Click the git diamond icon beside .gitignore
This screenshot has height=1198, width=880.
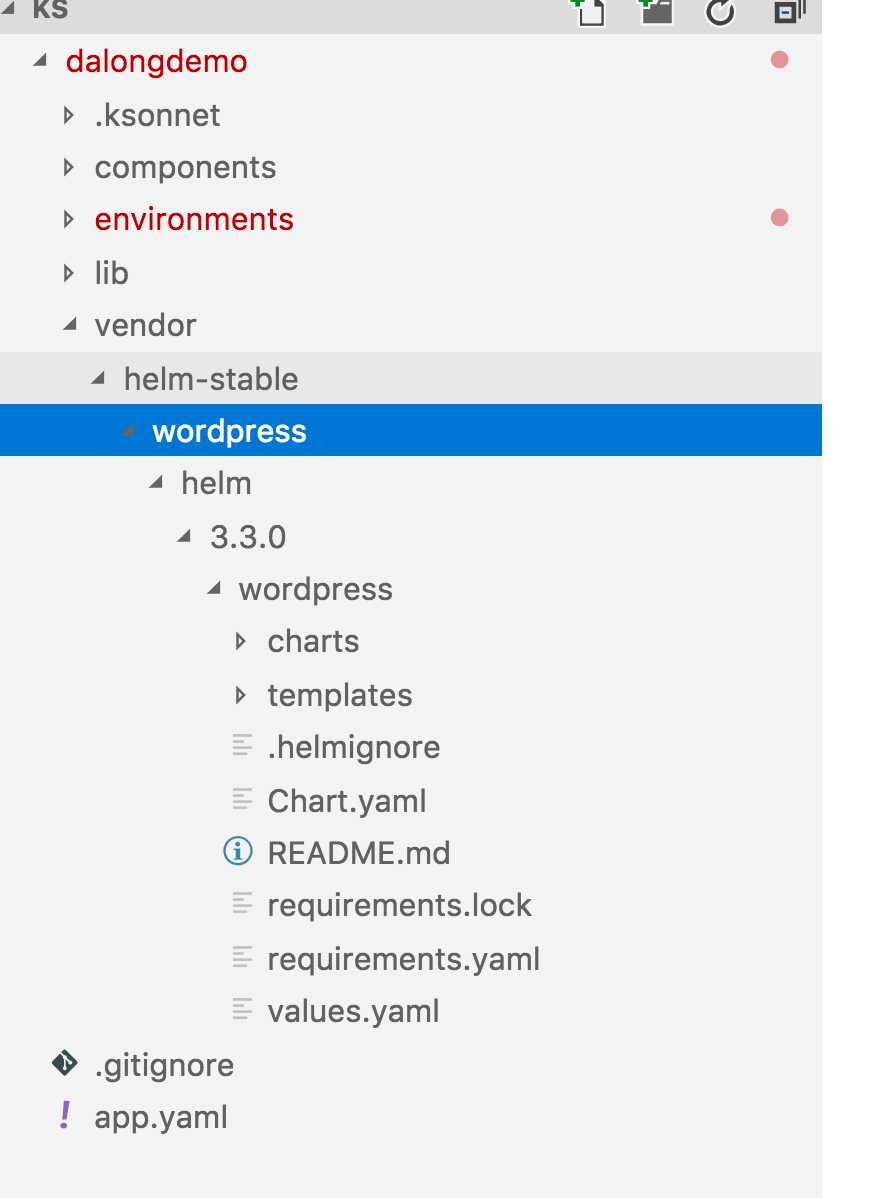click(x=65, y=1063)
